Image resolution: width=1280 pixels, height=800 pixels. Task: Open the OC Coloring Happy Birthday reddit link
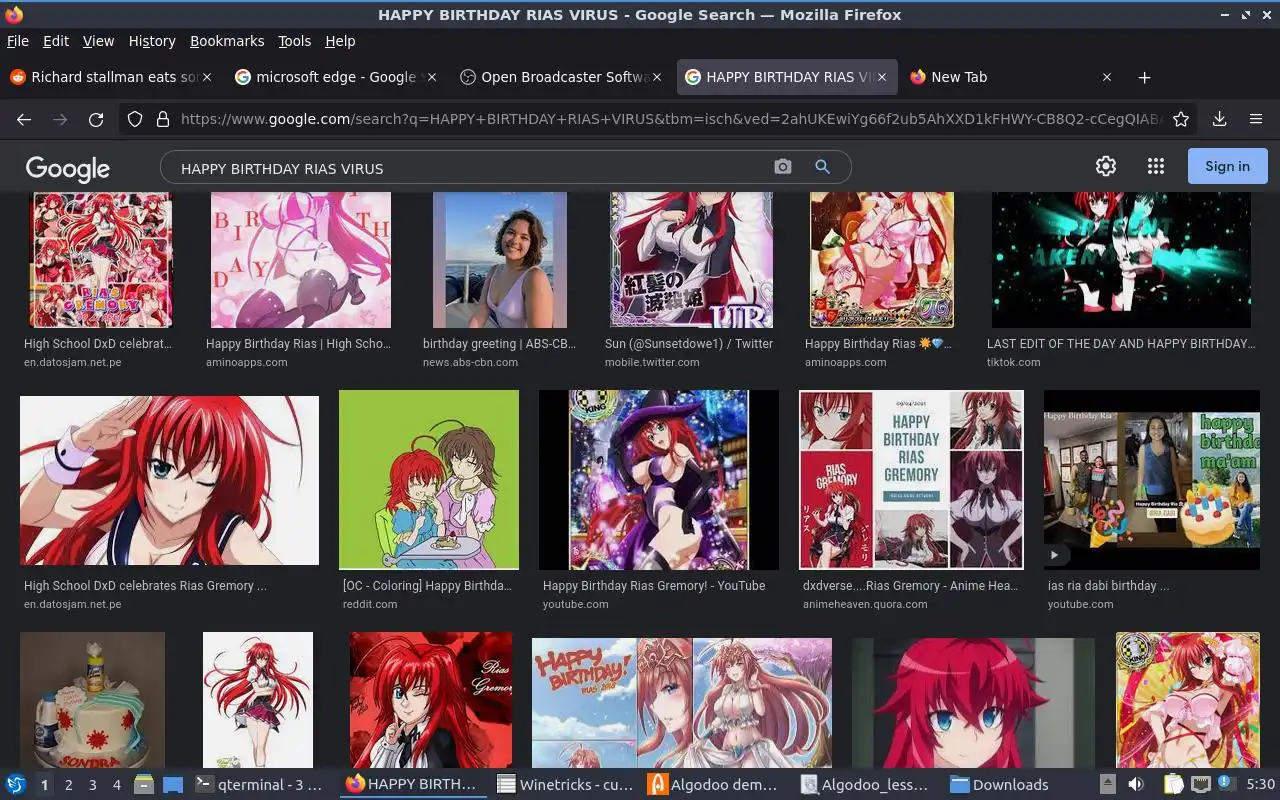pos(427,586)
